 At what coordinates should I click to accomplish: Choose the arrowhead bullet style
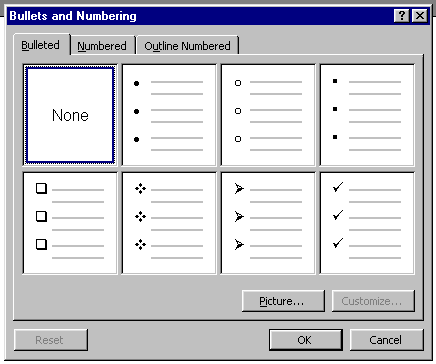pos(268,223)
